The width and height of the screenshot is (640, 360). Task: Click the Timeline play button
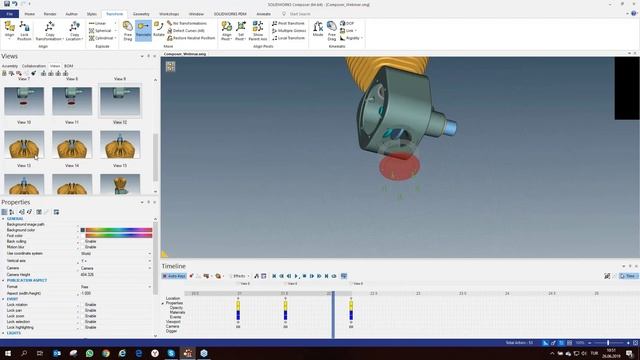(297, 276)
